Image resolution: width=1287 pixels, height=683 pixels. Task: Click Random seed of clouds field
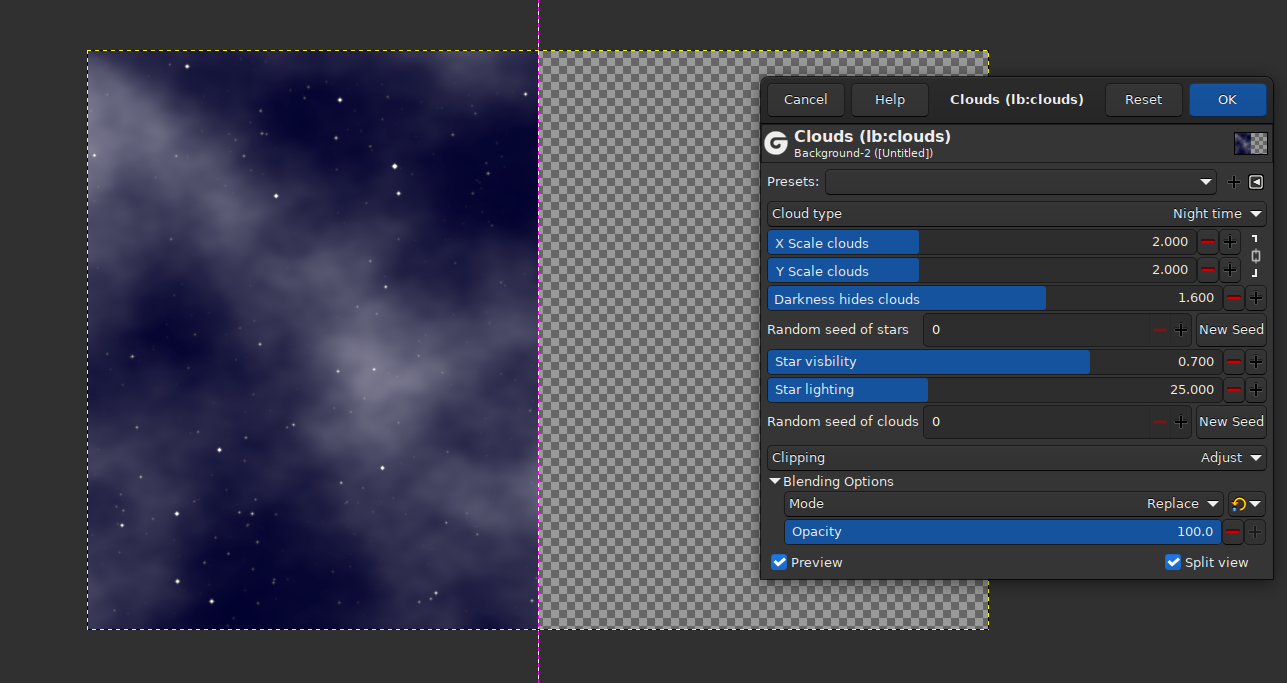[x=1036, y=421]
